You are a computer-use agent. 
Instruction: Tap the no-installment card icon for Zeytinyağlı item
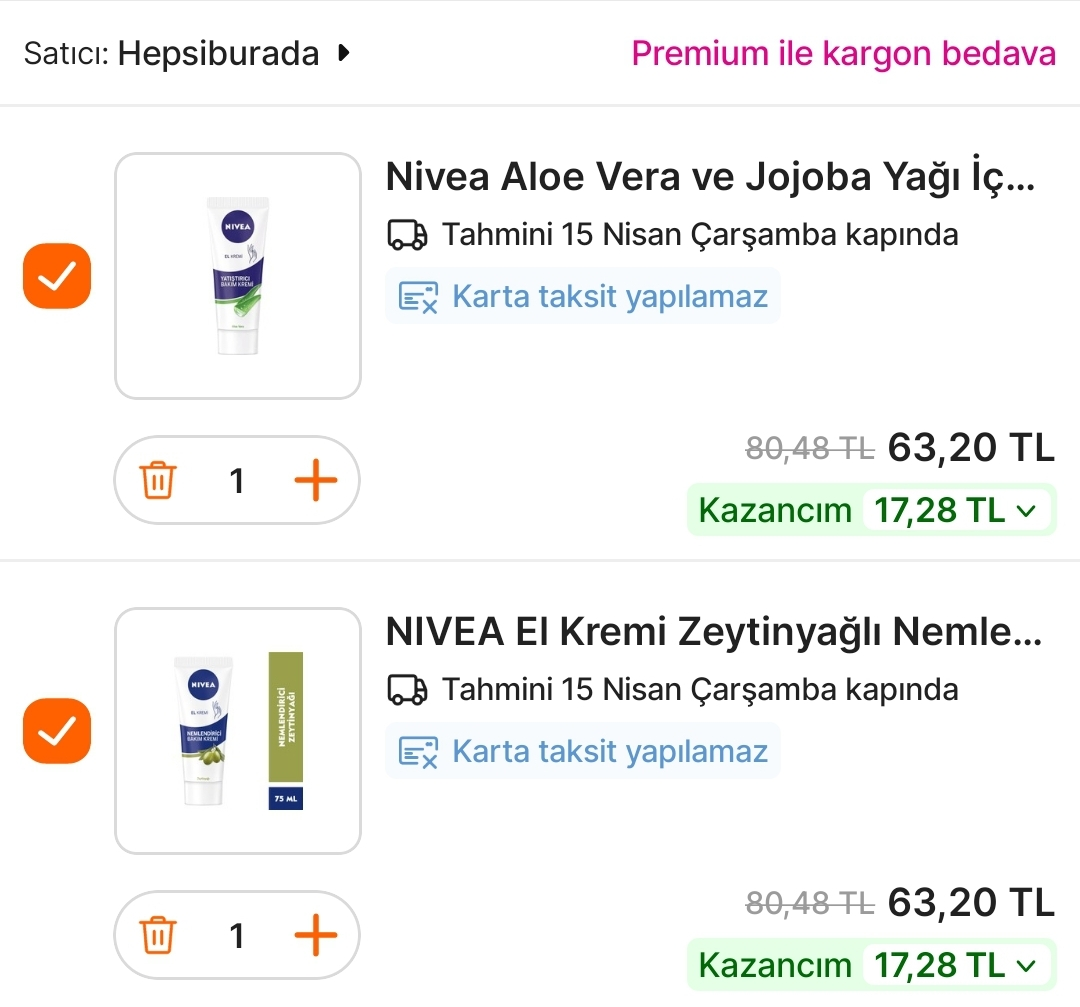click(418, 752)
